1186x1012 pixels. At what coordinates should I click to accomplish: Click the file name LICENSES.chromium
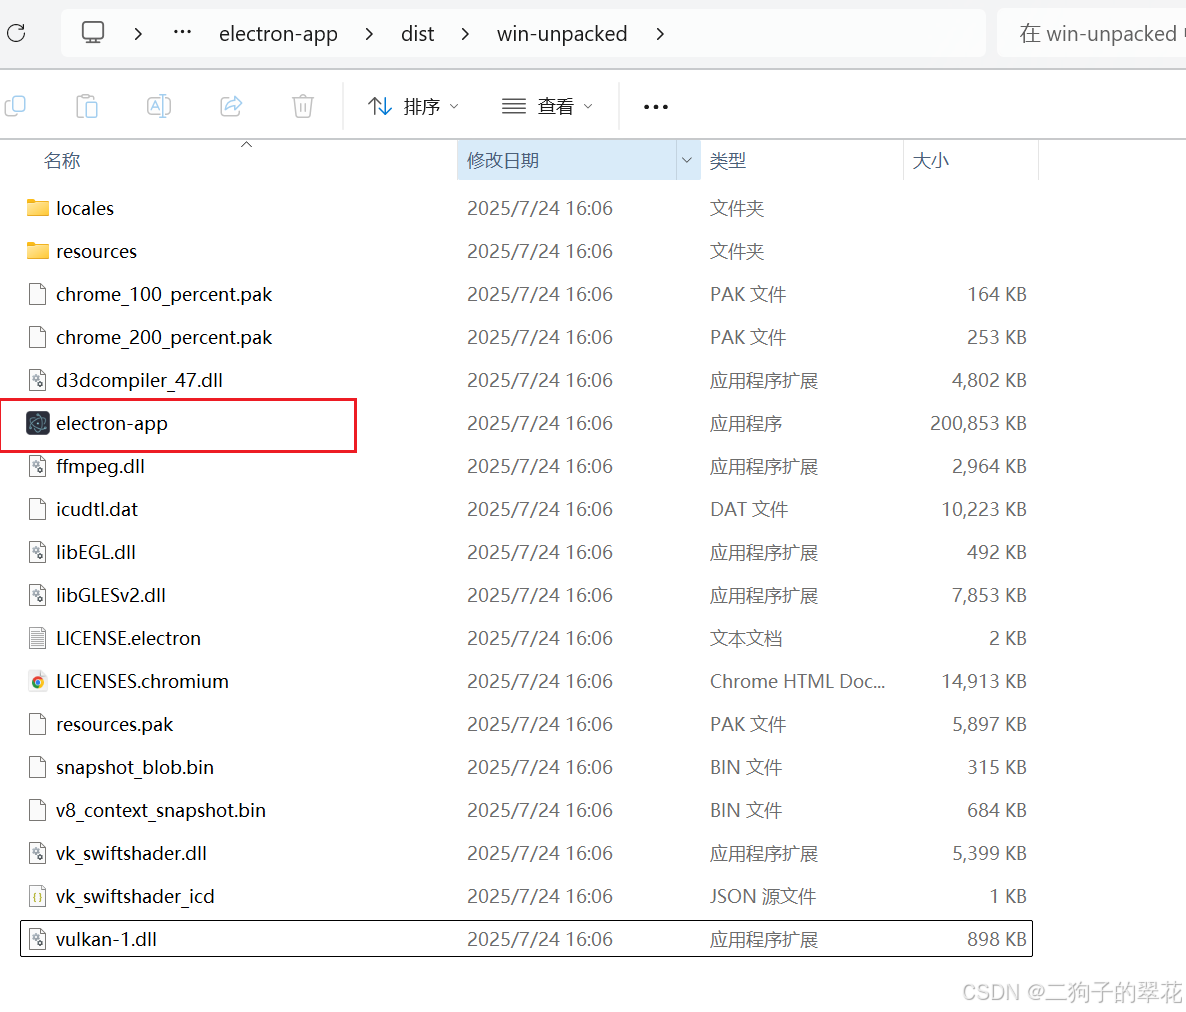(142, 681)
